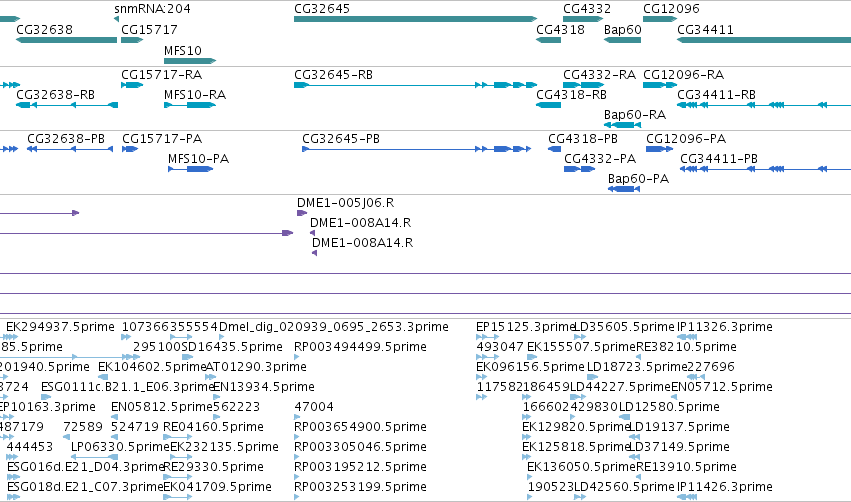Screen dimensions: 851x502
Task: Select the LD19137.5prime EST label
Action: click(x=679, y=427)
